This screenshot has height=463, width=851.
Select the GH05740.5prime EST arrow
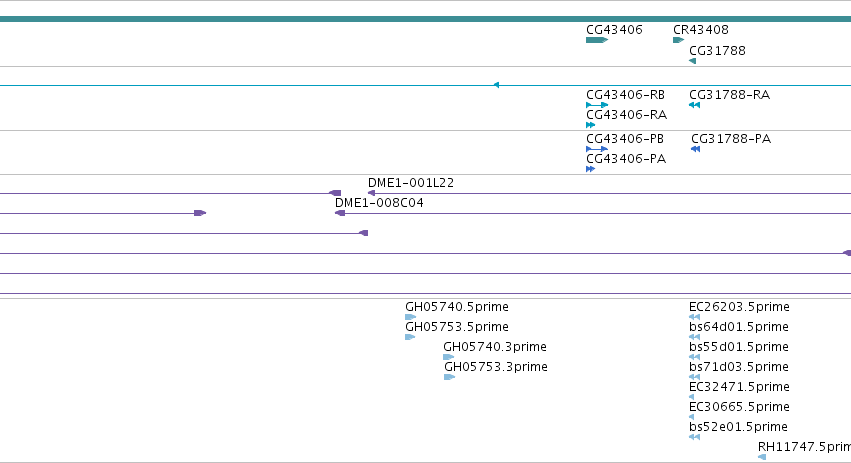411,317
